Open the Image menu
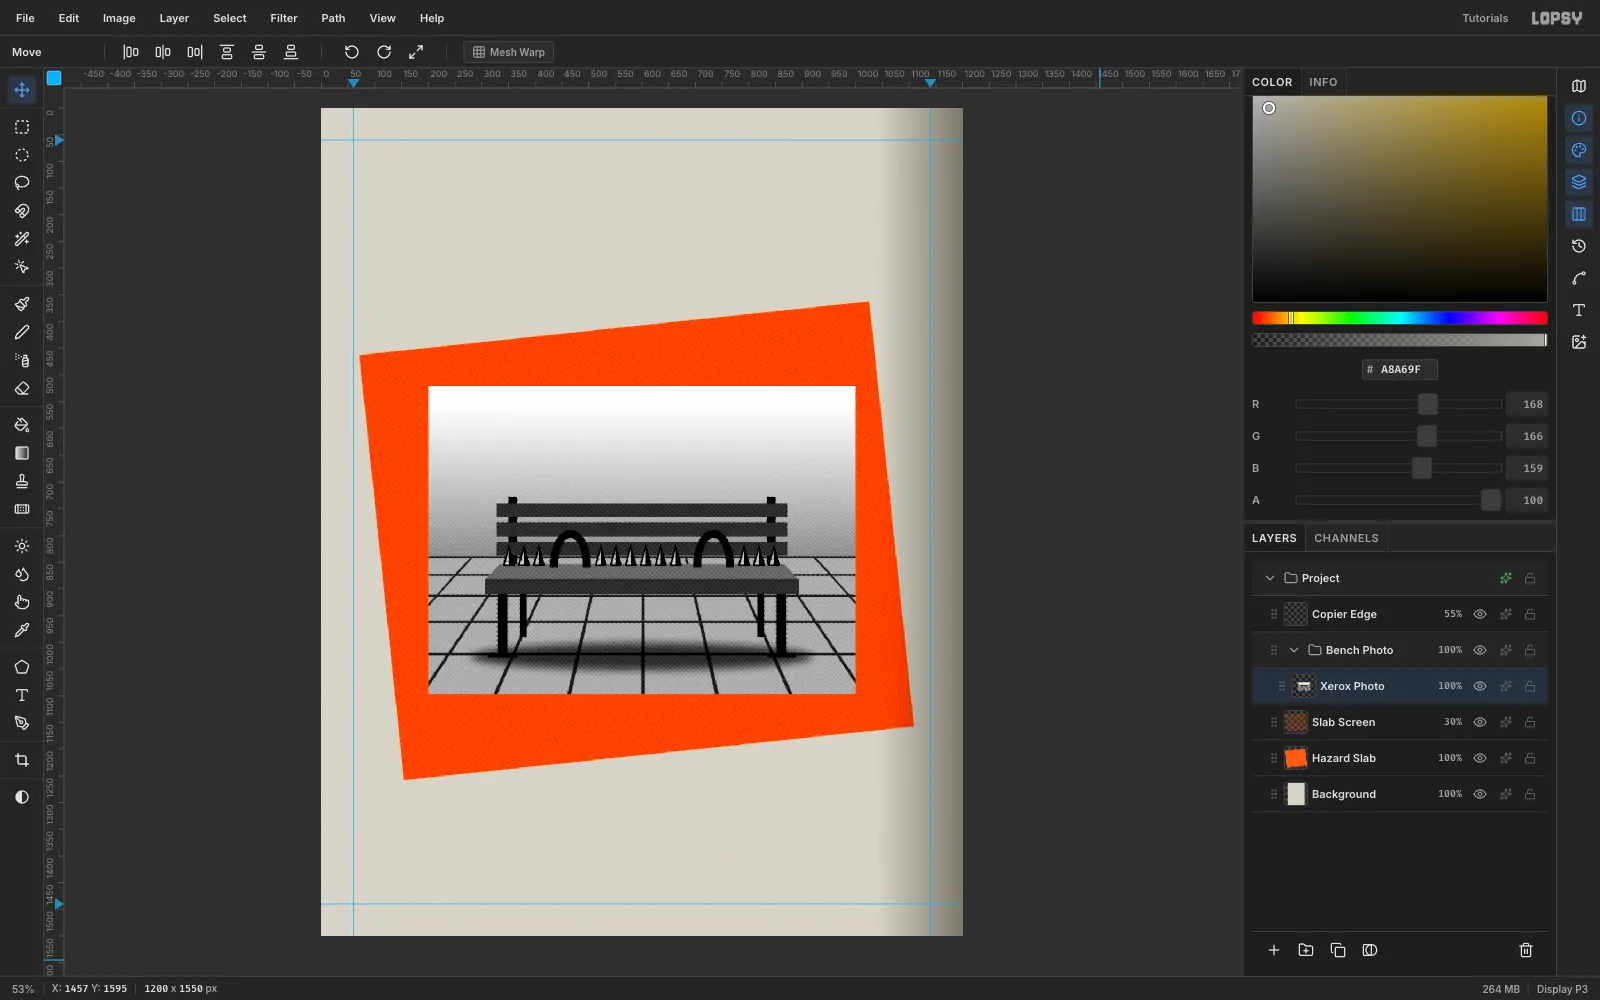The width and height of the screenshot is (1600, 1000). [x=119, y=18]
